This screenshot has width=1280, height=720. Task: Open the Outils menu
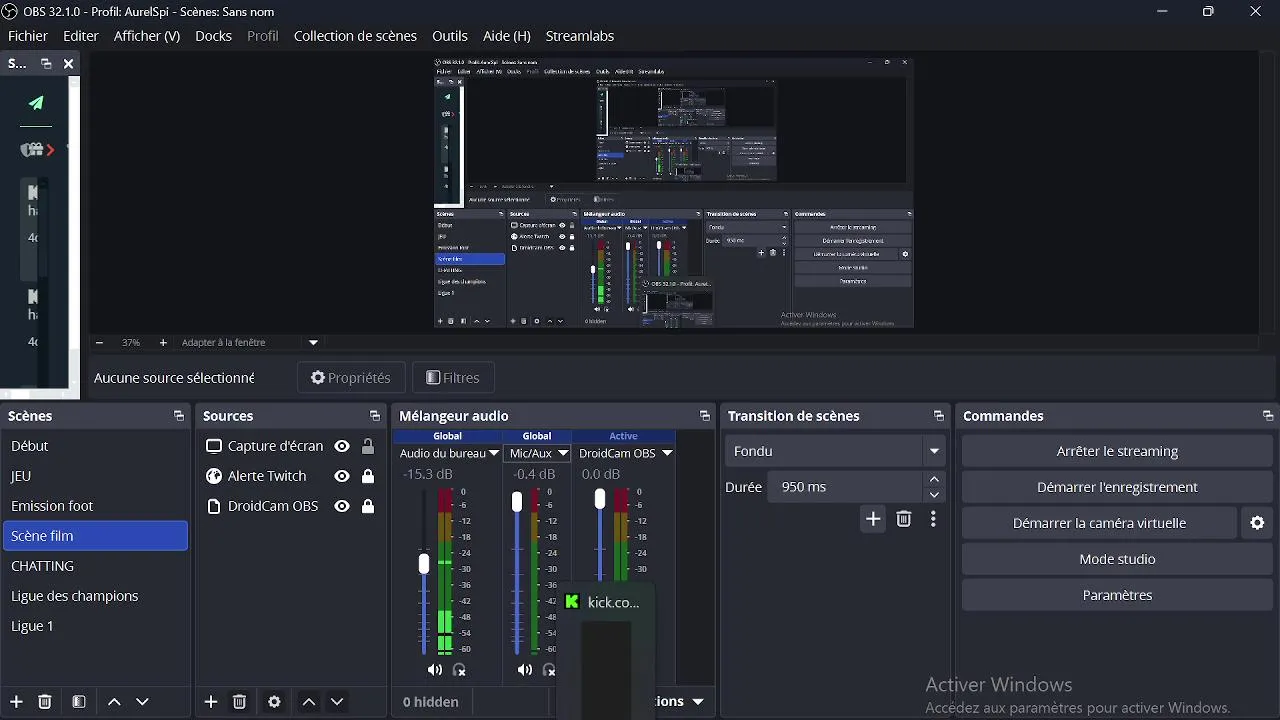(450, 36)
